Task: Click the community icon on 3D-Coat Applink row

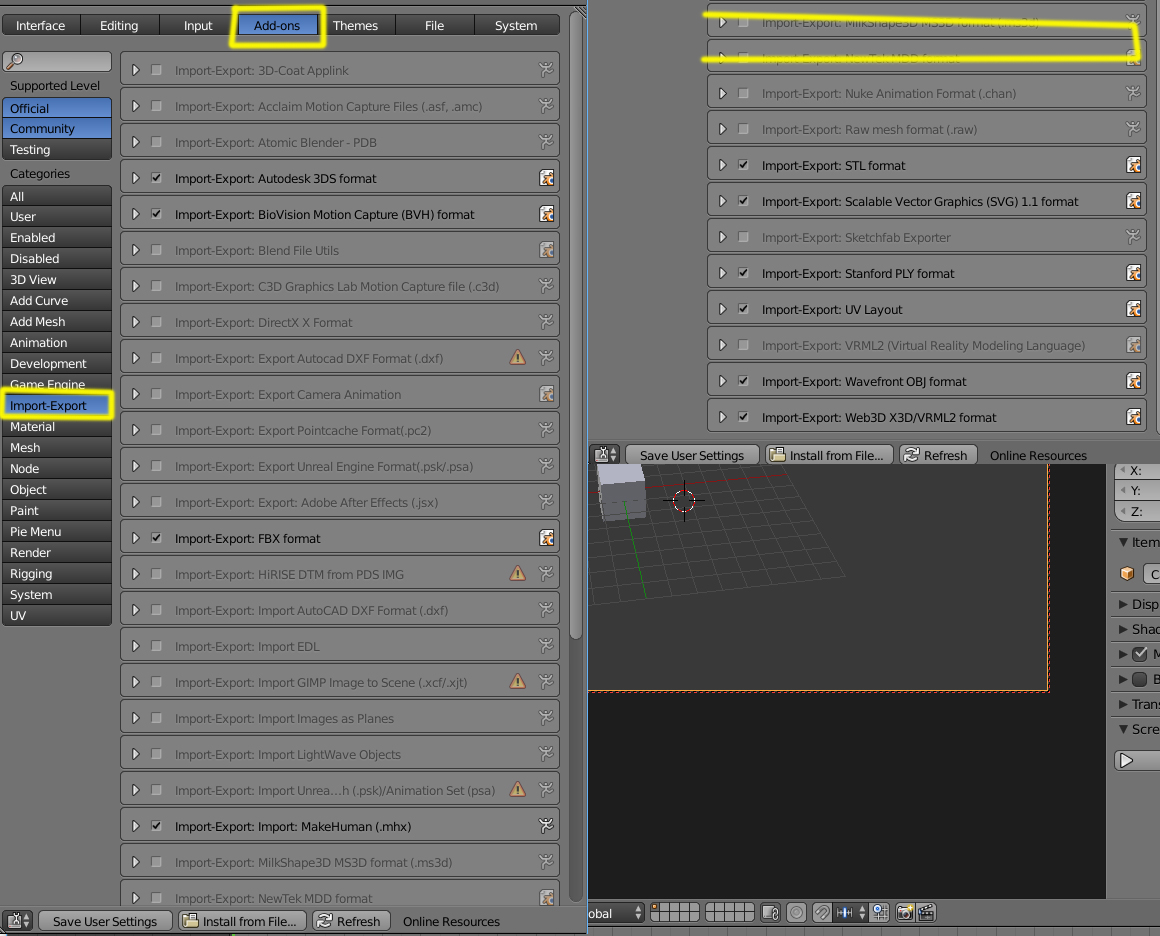Action: [546, 70]
